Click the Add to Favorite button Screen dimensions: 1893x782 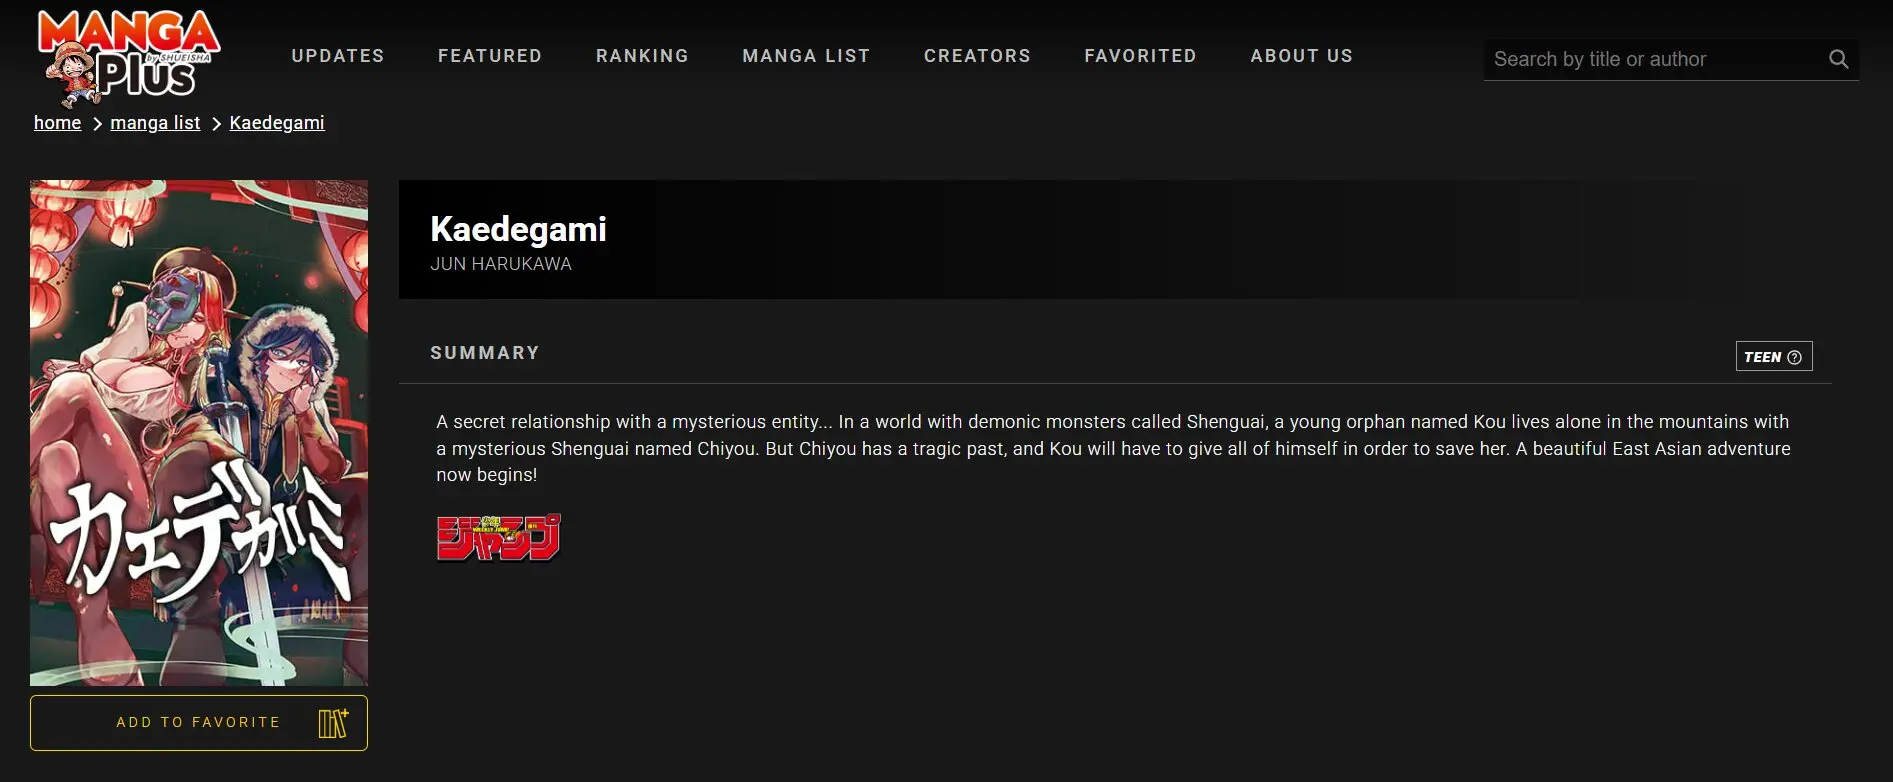coord(199,723)
